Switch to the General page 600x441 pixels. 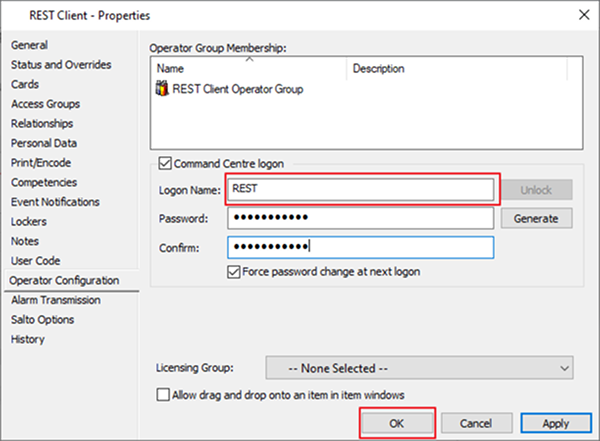point(29,45)
